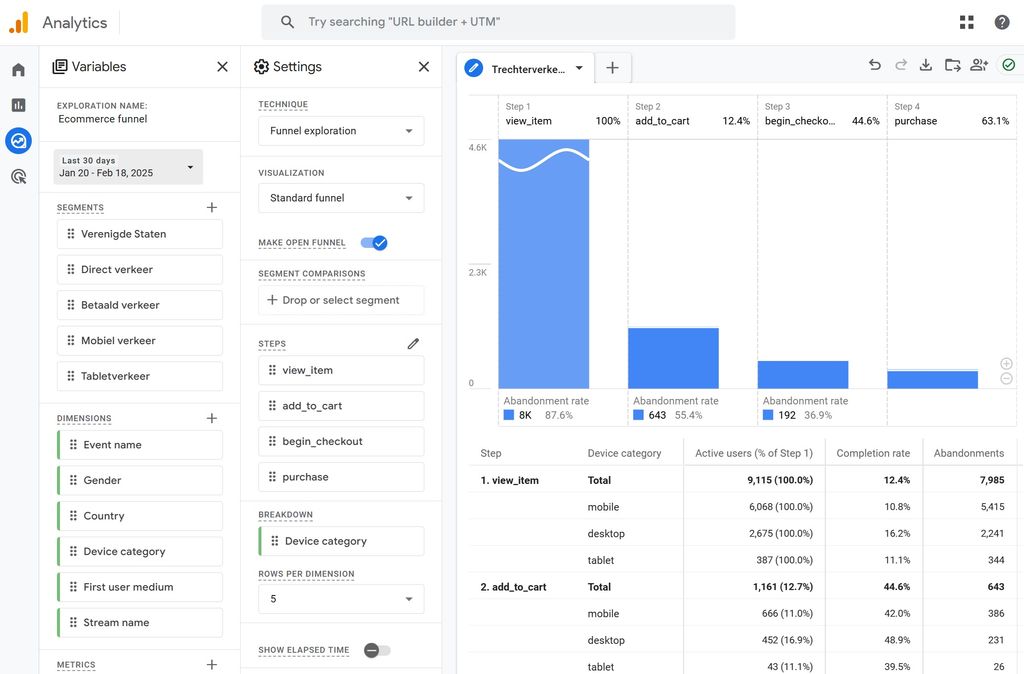This screenshot has width=1024, height=674.
Task: Edit the exploration name Ecommerce funnel
Action: (x=103, y=119)
